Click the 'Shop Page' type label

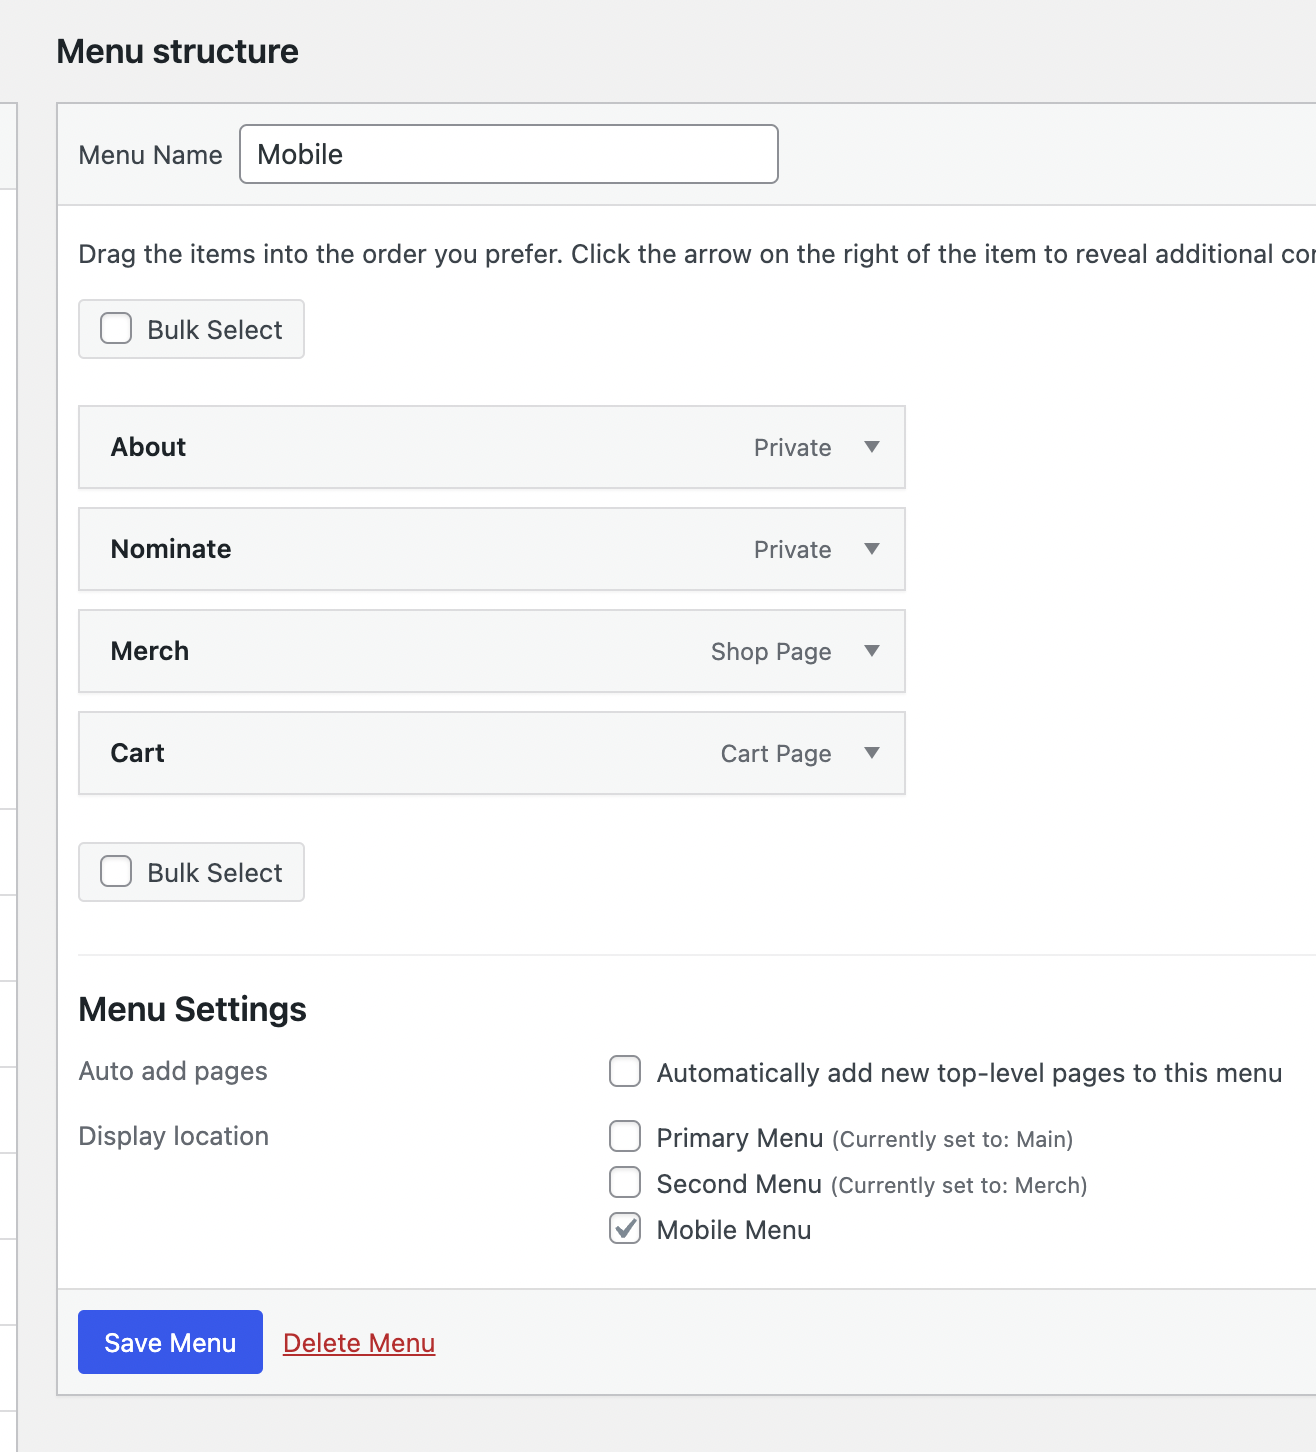tap(771, 652)
